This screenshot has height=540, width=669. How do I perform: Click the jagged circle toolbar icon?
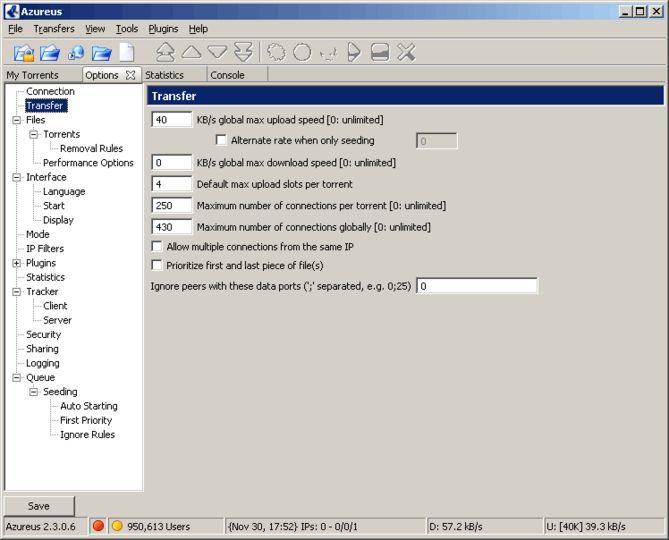[276, 52]
